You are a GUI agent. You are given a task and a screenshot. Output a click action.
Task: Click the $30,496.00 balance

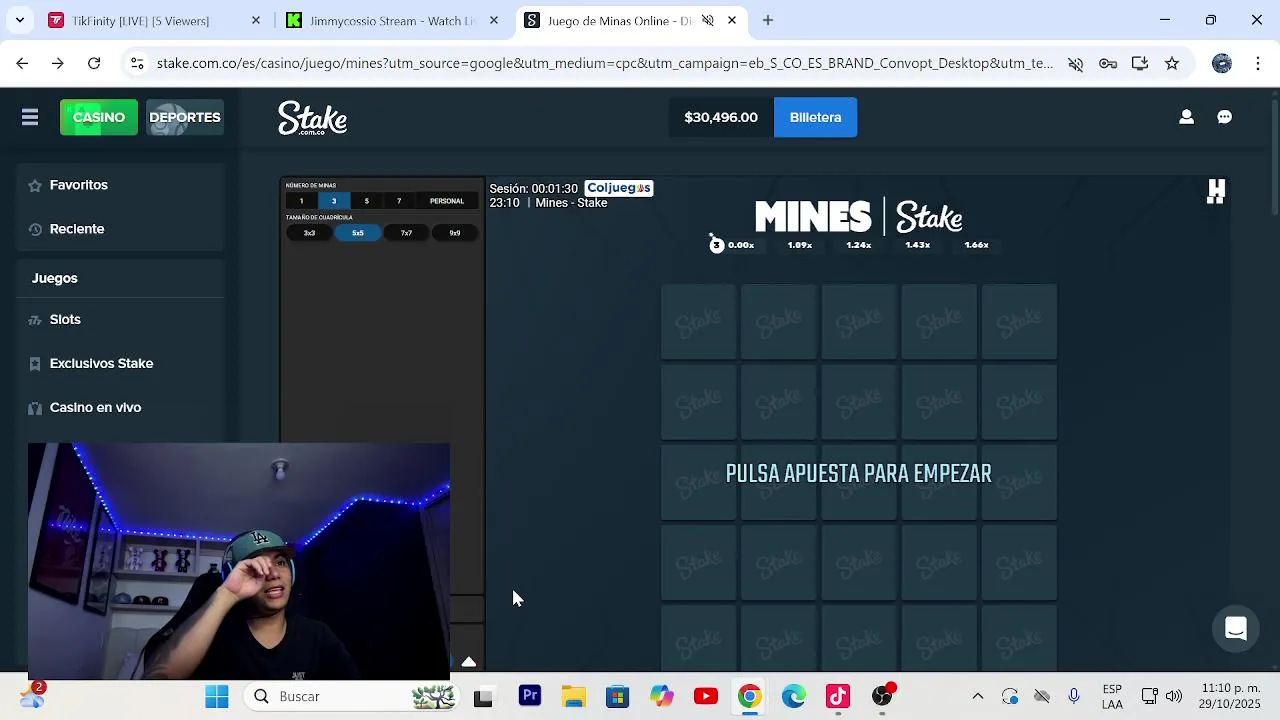tap(721, 117)
